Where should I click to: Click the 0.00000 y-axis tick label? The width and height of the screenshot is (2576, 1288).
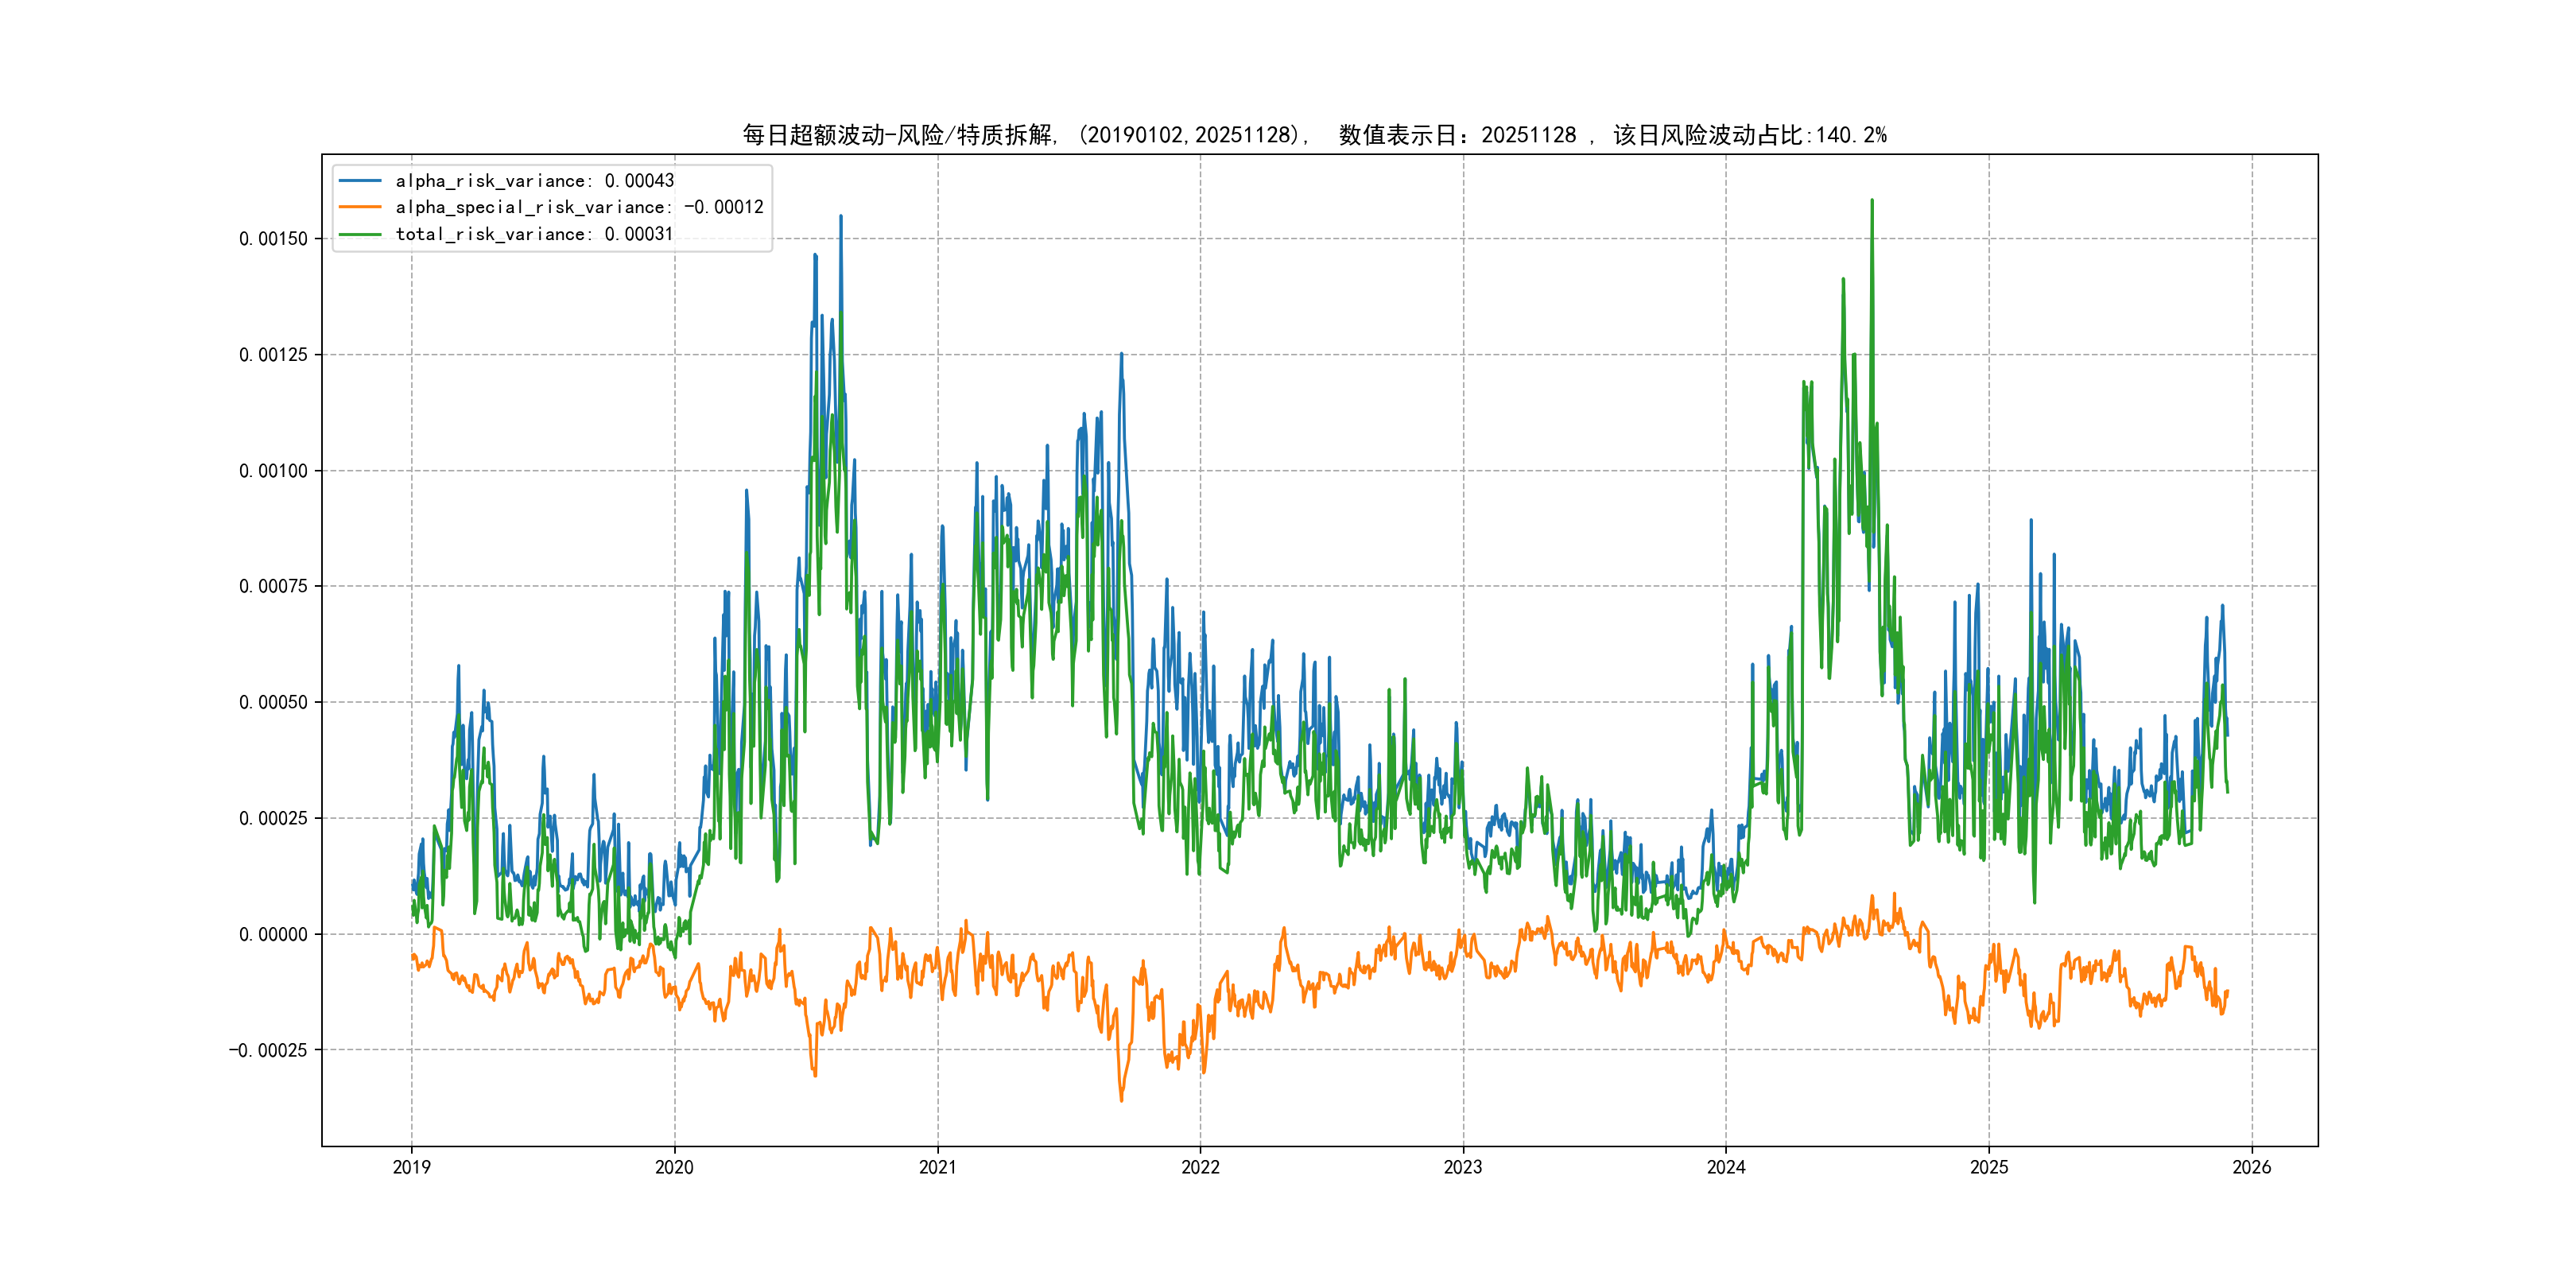tap(273, 934)
